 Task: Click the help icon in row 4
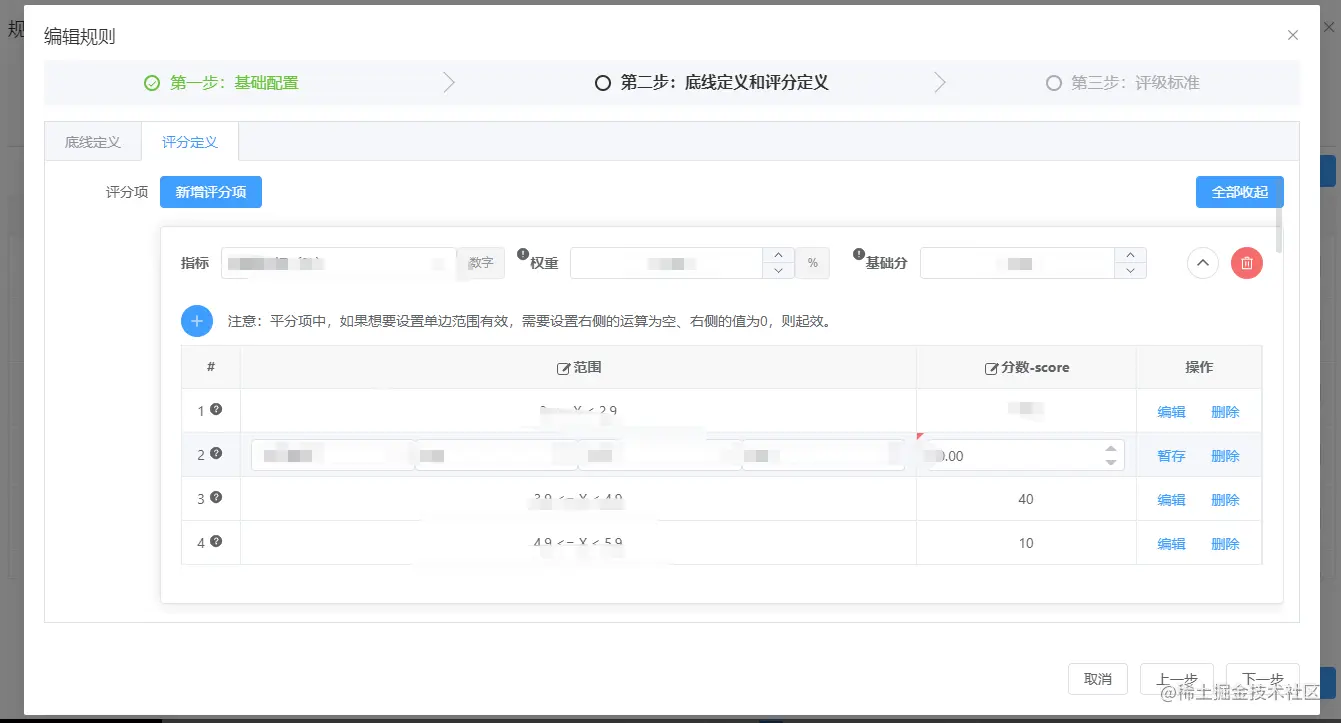click(x=216, y=541)
